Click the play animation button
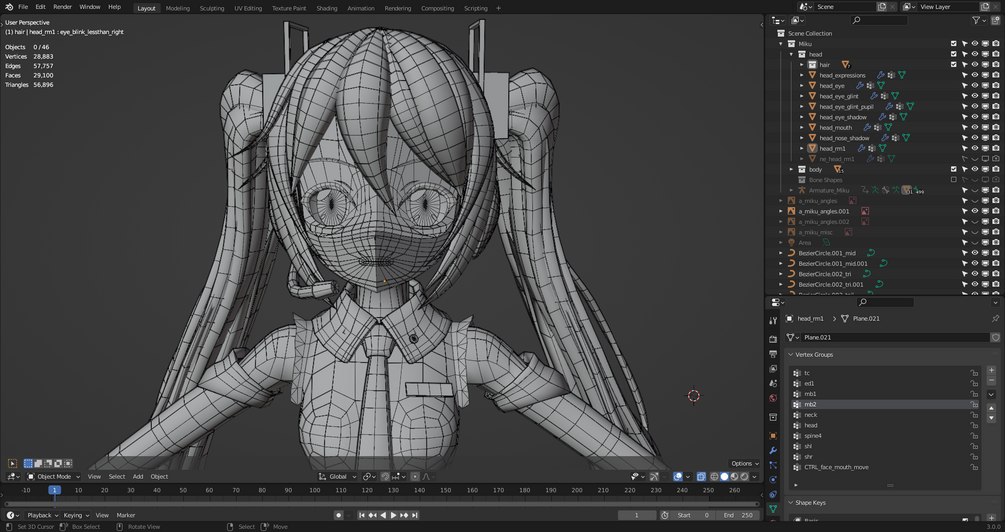Image resolution: width=1005 pixels, height=532 pixels. tap(393, 515)
